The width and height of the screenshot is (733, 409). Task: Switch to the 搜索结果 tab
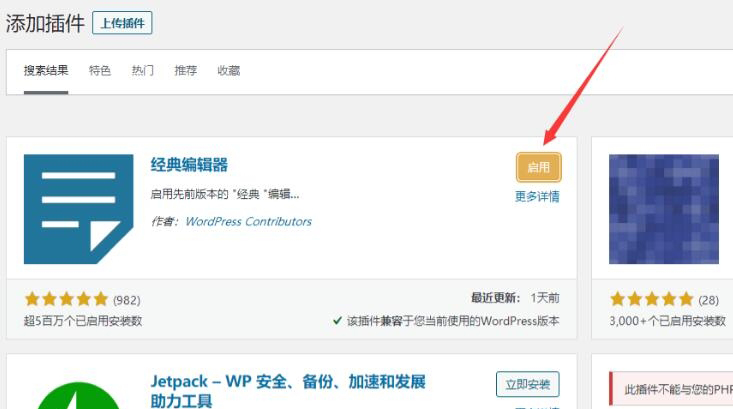click(x=46, y=71)
